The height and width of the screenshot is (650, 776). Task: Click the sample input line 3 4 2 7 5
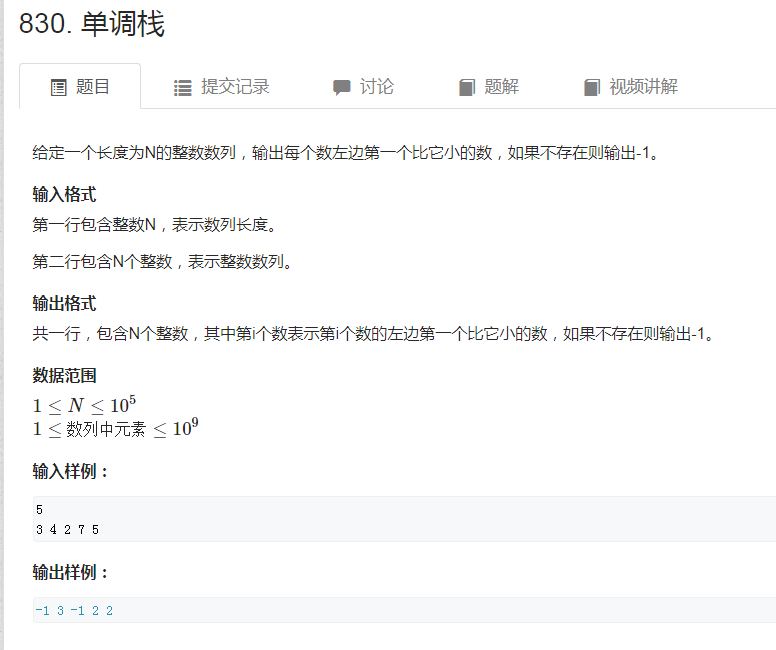click(67, 530)
